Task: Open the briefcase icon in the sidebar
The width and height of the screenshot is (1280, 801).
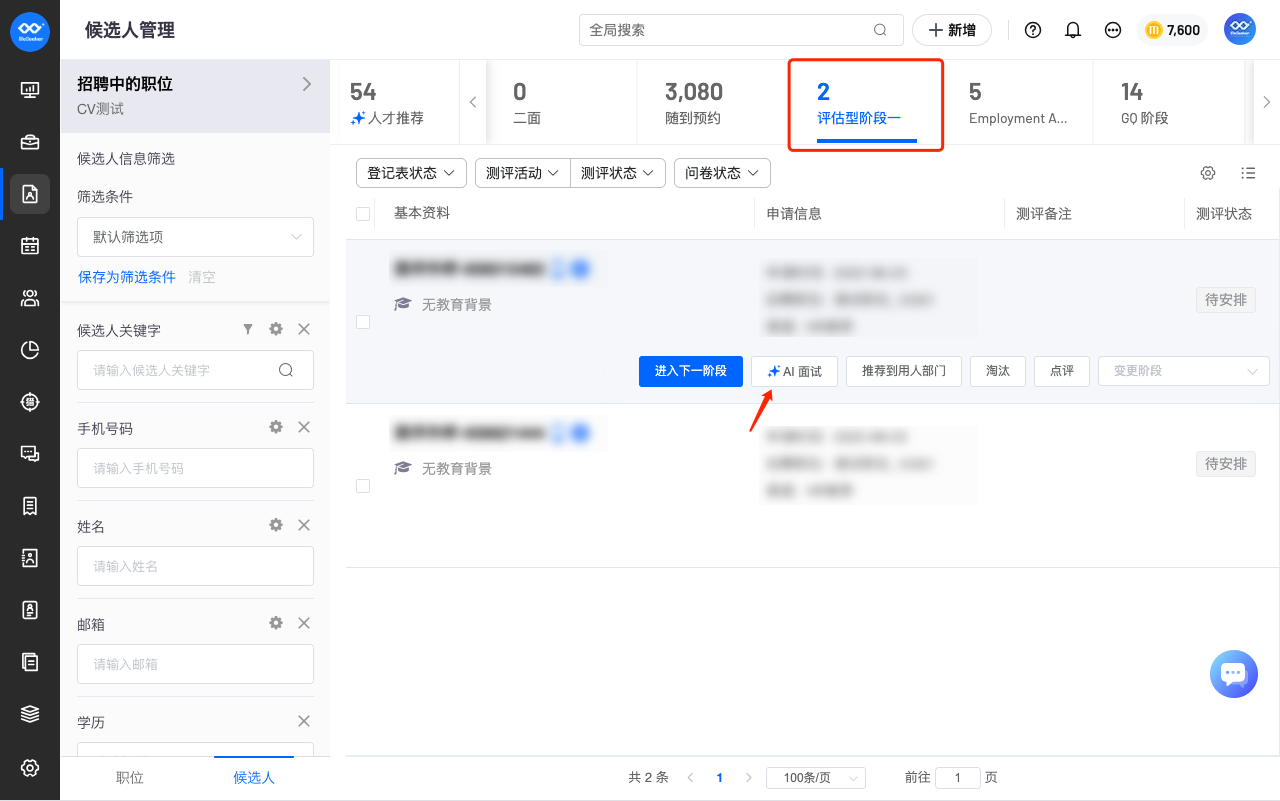Action: [x=30, y=142]
